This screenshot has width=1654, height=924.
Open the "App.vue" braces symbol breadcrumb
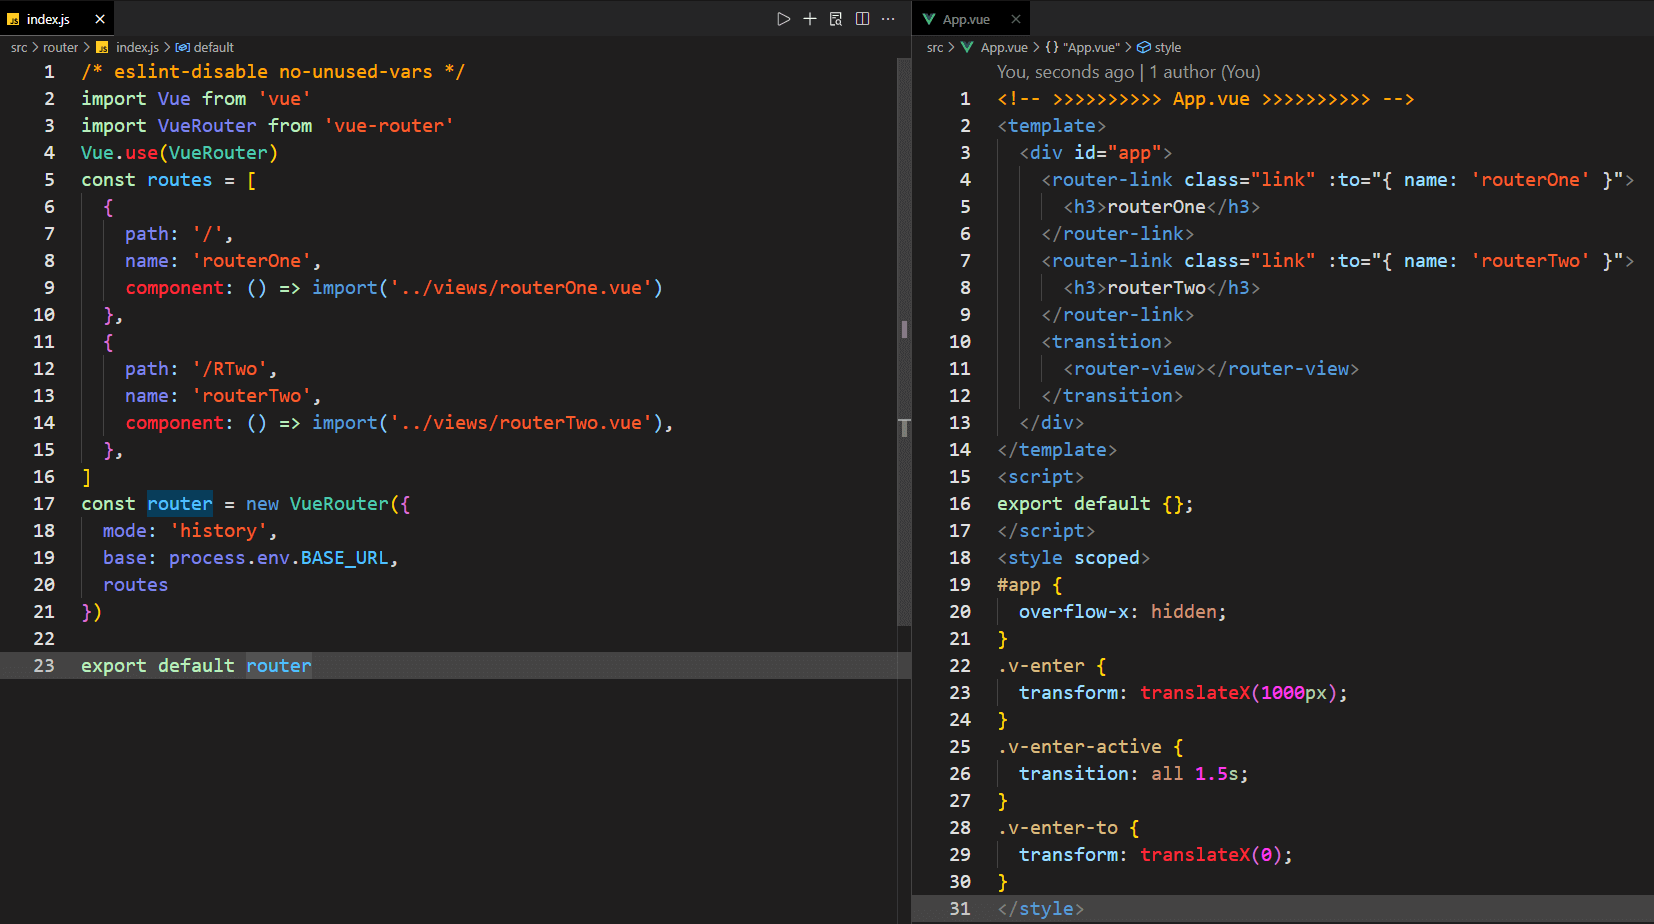pyautogui.click(x=1091, y=47)
